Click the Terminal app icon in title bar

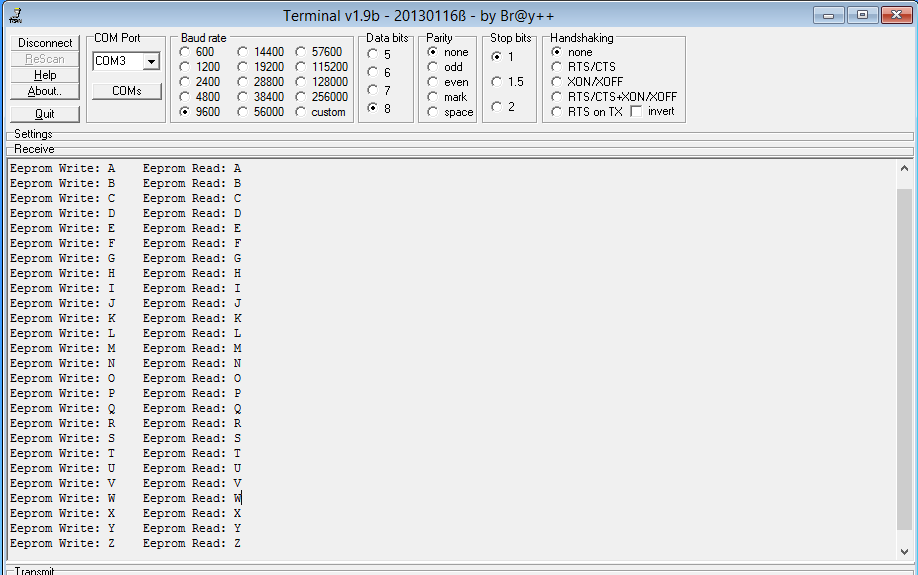click(x=15, y=16)
